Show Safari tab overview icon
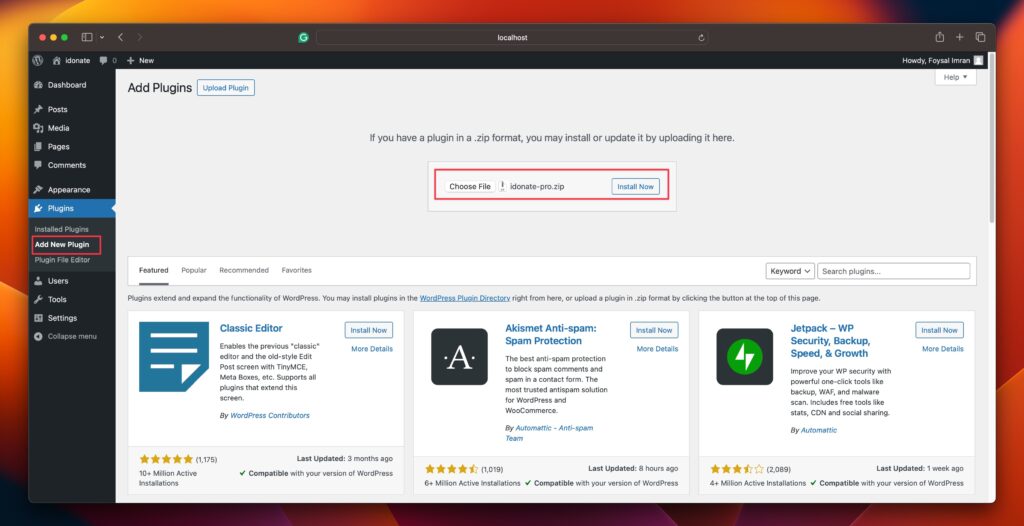 [980, 37]
